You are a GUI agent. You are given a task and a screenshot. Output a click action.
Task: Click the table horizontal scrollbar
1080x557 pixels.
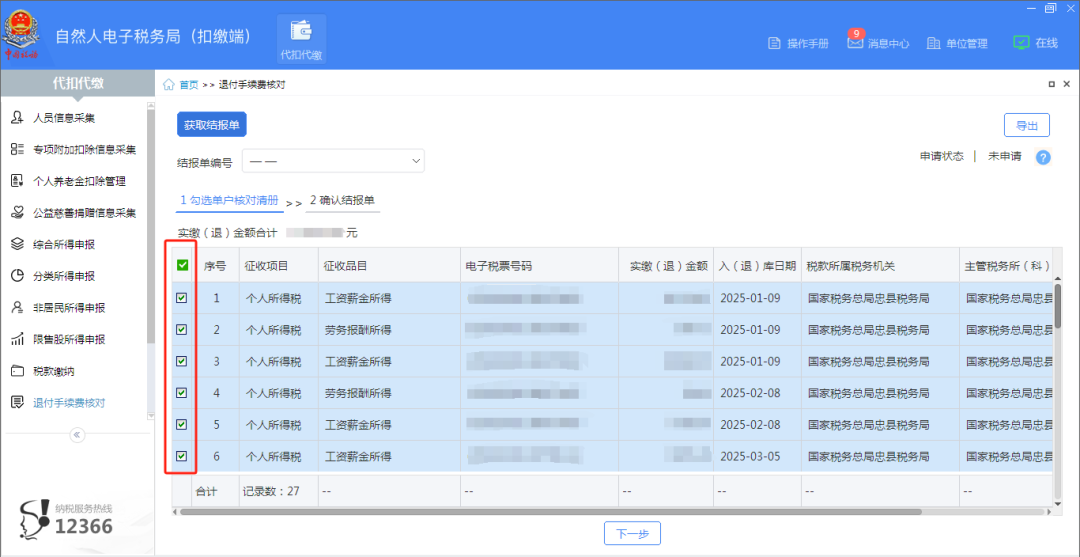(550, 512)
